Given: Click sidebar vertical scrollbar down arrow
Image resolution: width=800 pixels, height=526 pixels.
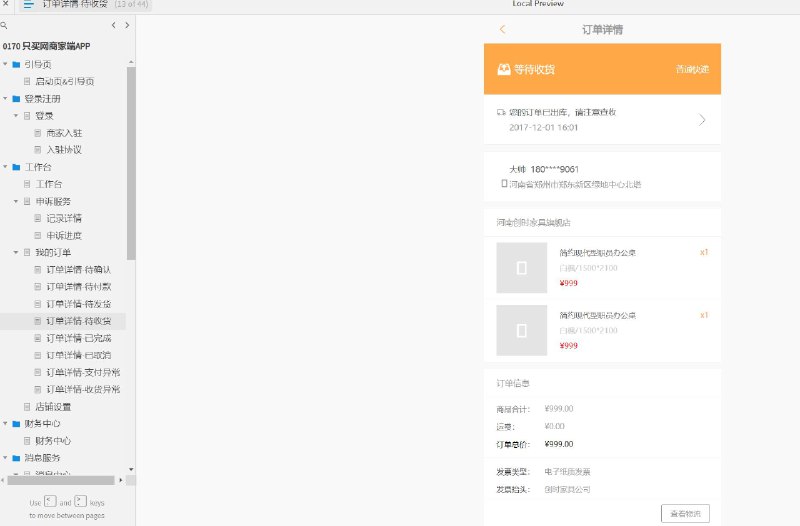Looking at the screenshot, I should [x=131, y=469].
